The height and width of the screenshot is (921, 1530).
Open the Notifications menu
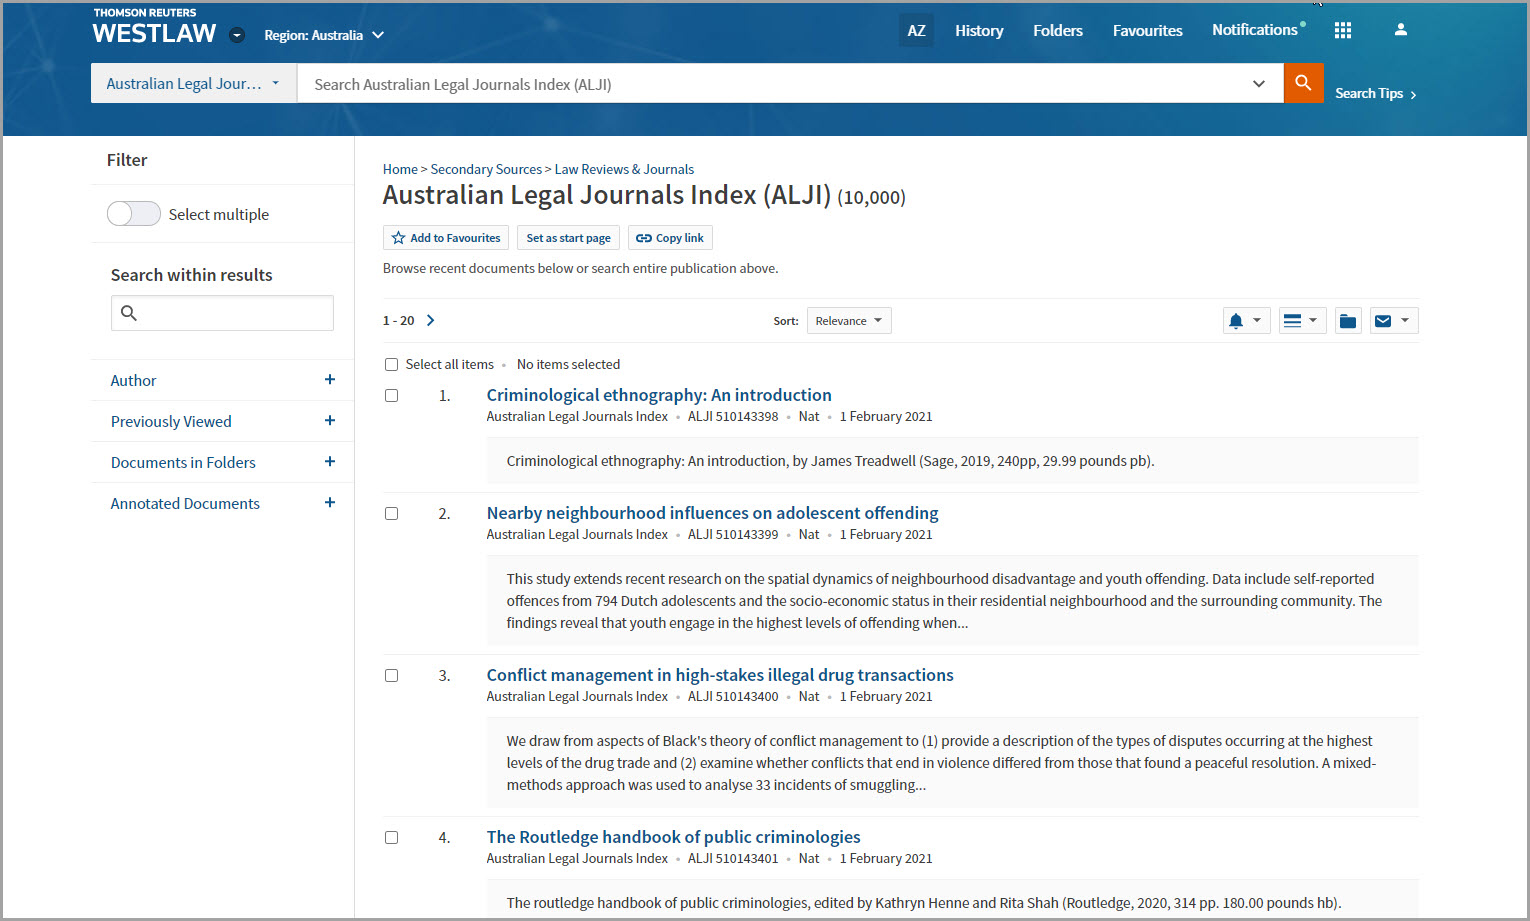[x=1258, y=30]
